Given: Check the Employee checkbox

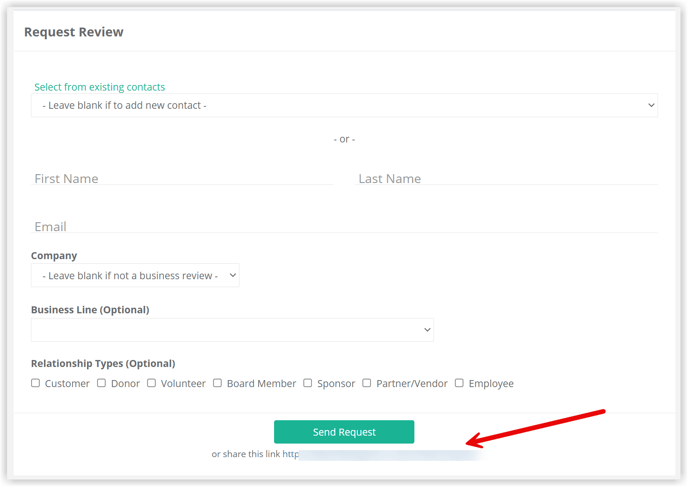Looking at the screenshot, I should tap(459, 383).
